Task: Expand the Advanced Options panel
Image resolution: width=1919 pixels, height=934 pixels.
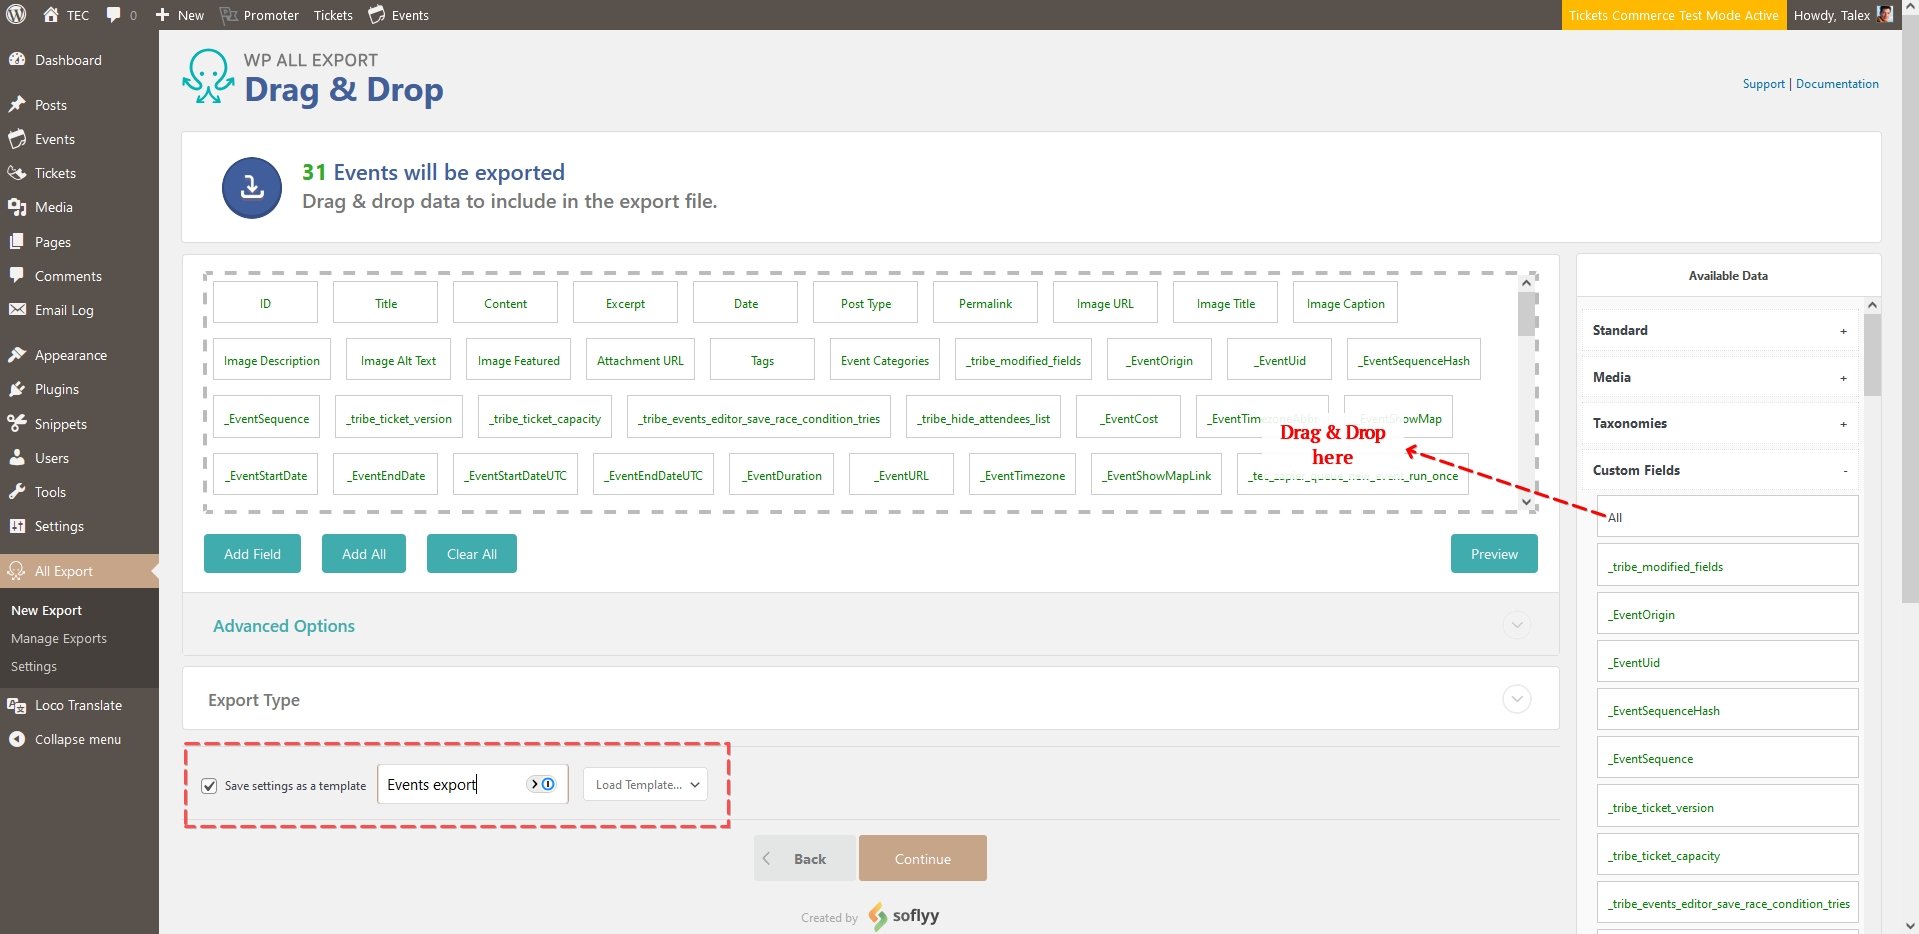Action: pos(1516,625)
